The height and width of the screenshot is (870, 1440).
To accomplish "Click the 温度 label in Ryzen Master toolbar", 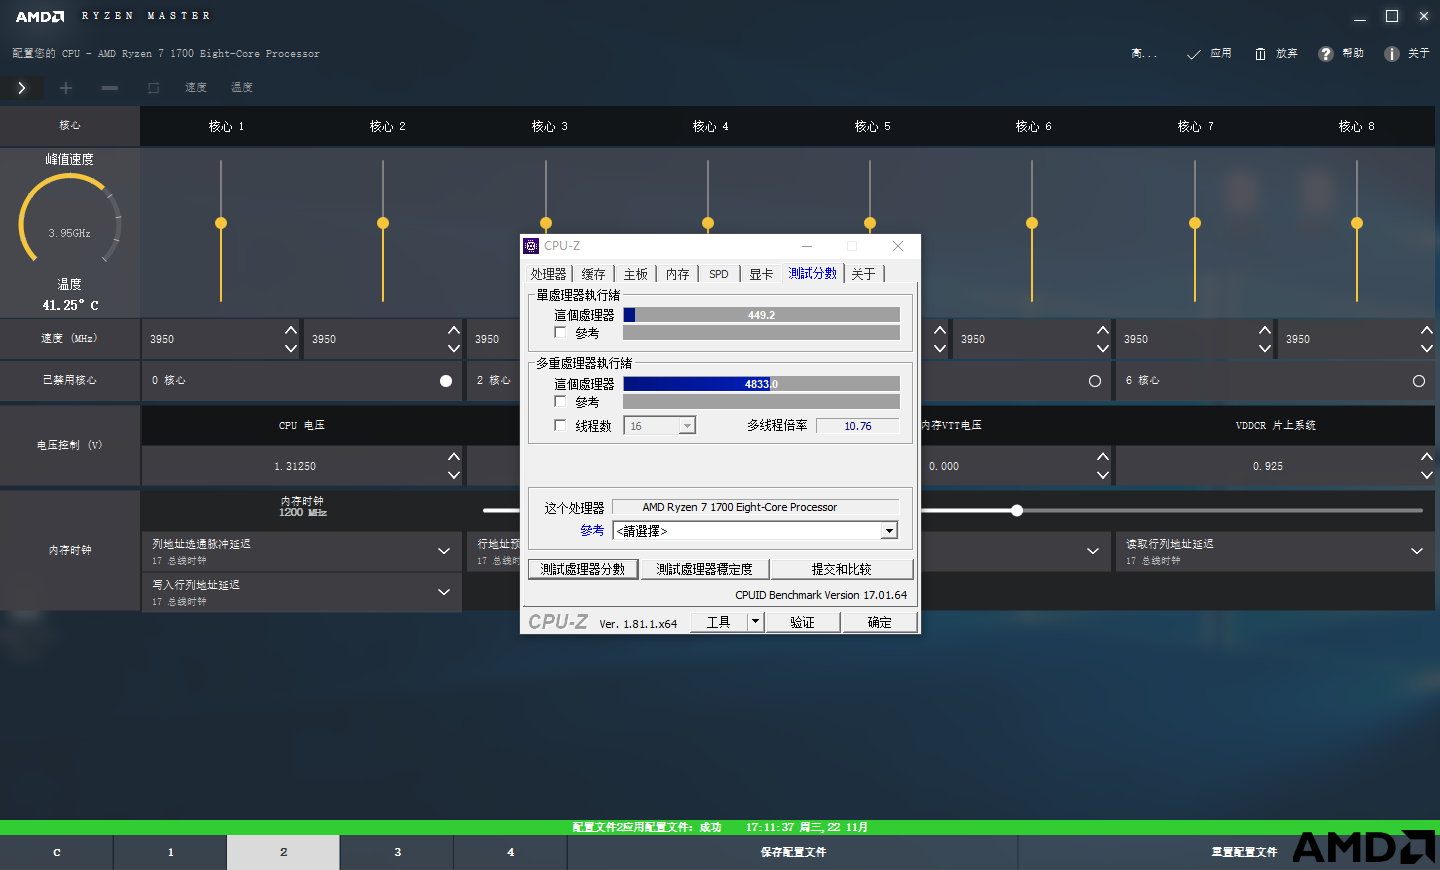I will pos(242,88).
